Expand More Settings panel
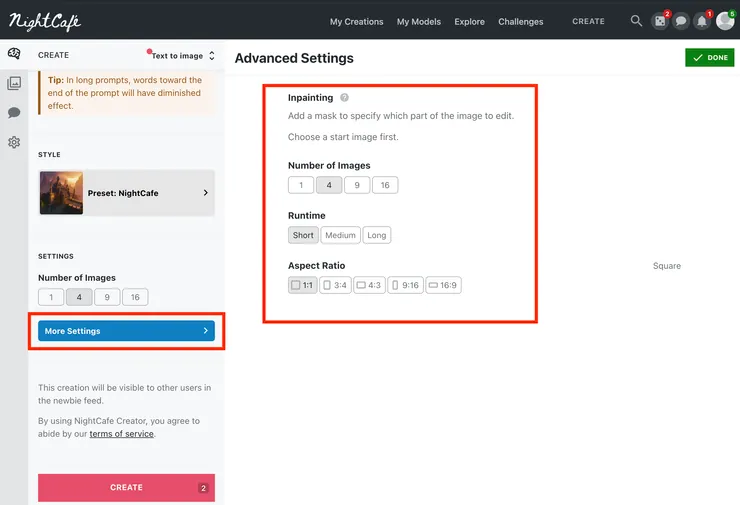The height and width of the screenshot is (505, 740). [126, 331]
